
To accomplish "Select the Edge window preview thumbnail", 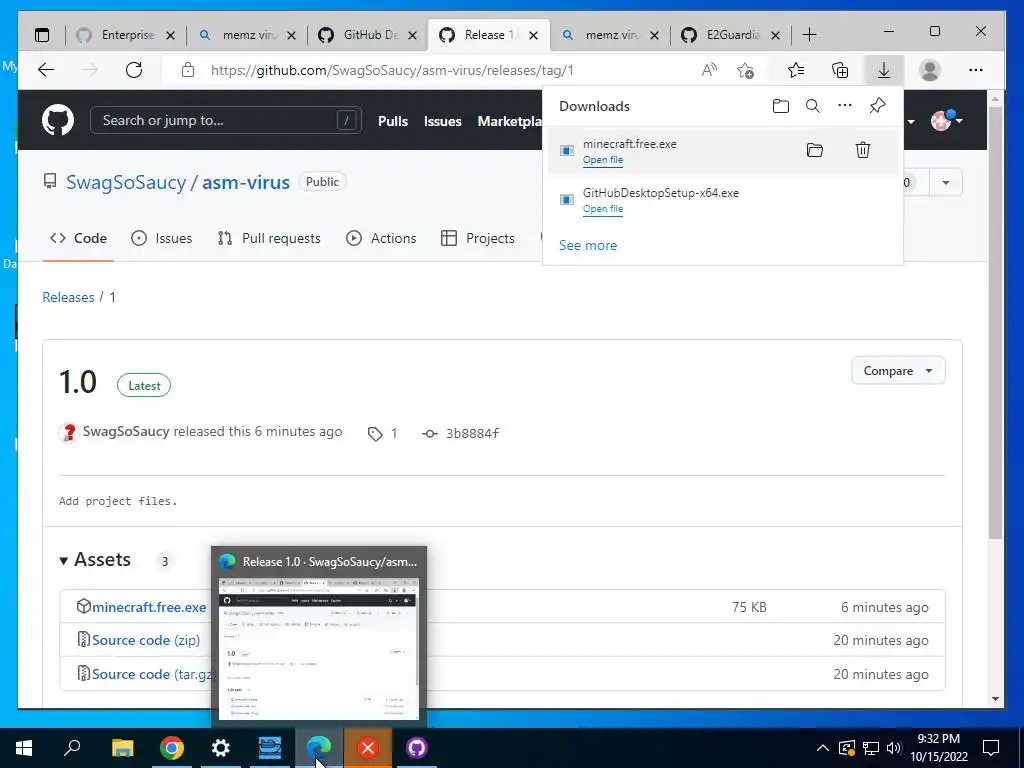I will tap(319, 648).
